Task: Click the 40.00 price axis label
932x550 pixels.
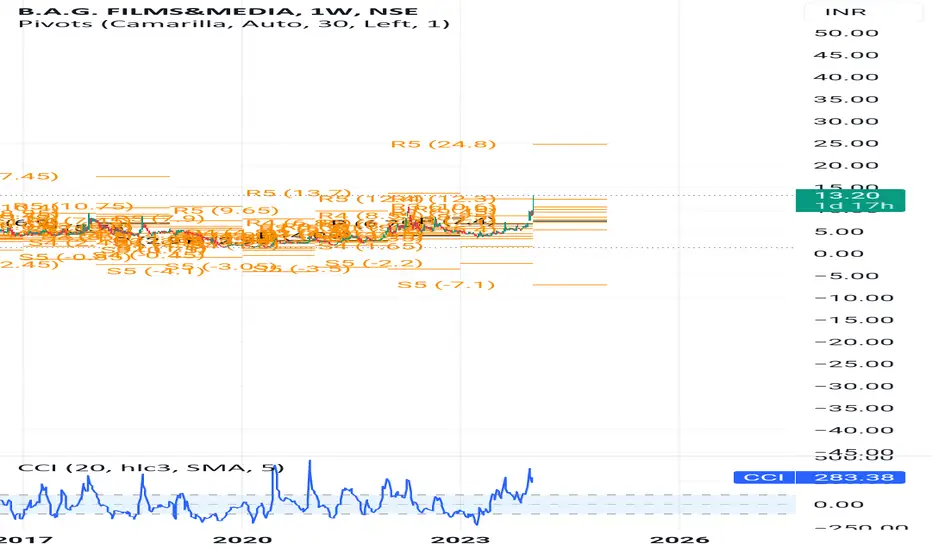Action: [846, 77]
